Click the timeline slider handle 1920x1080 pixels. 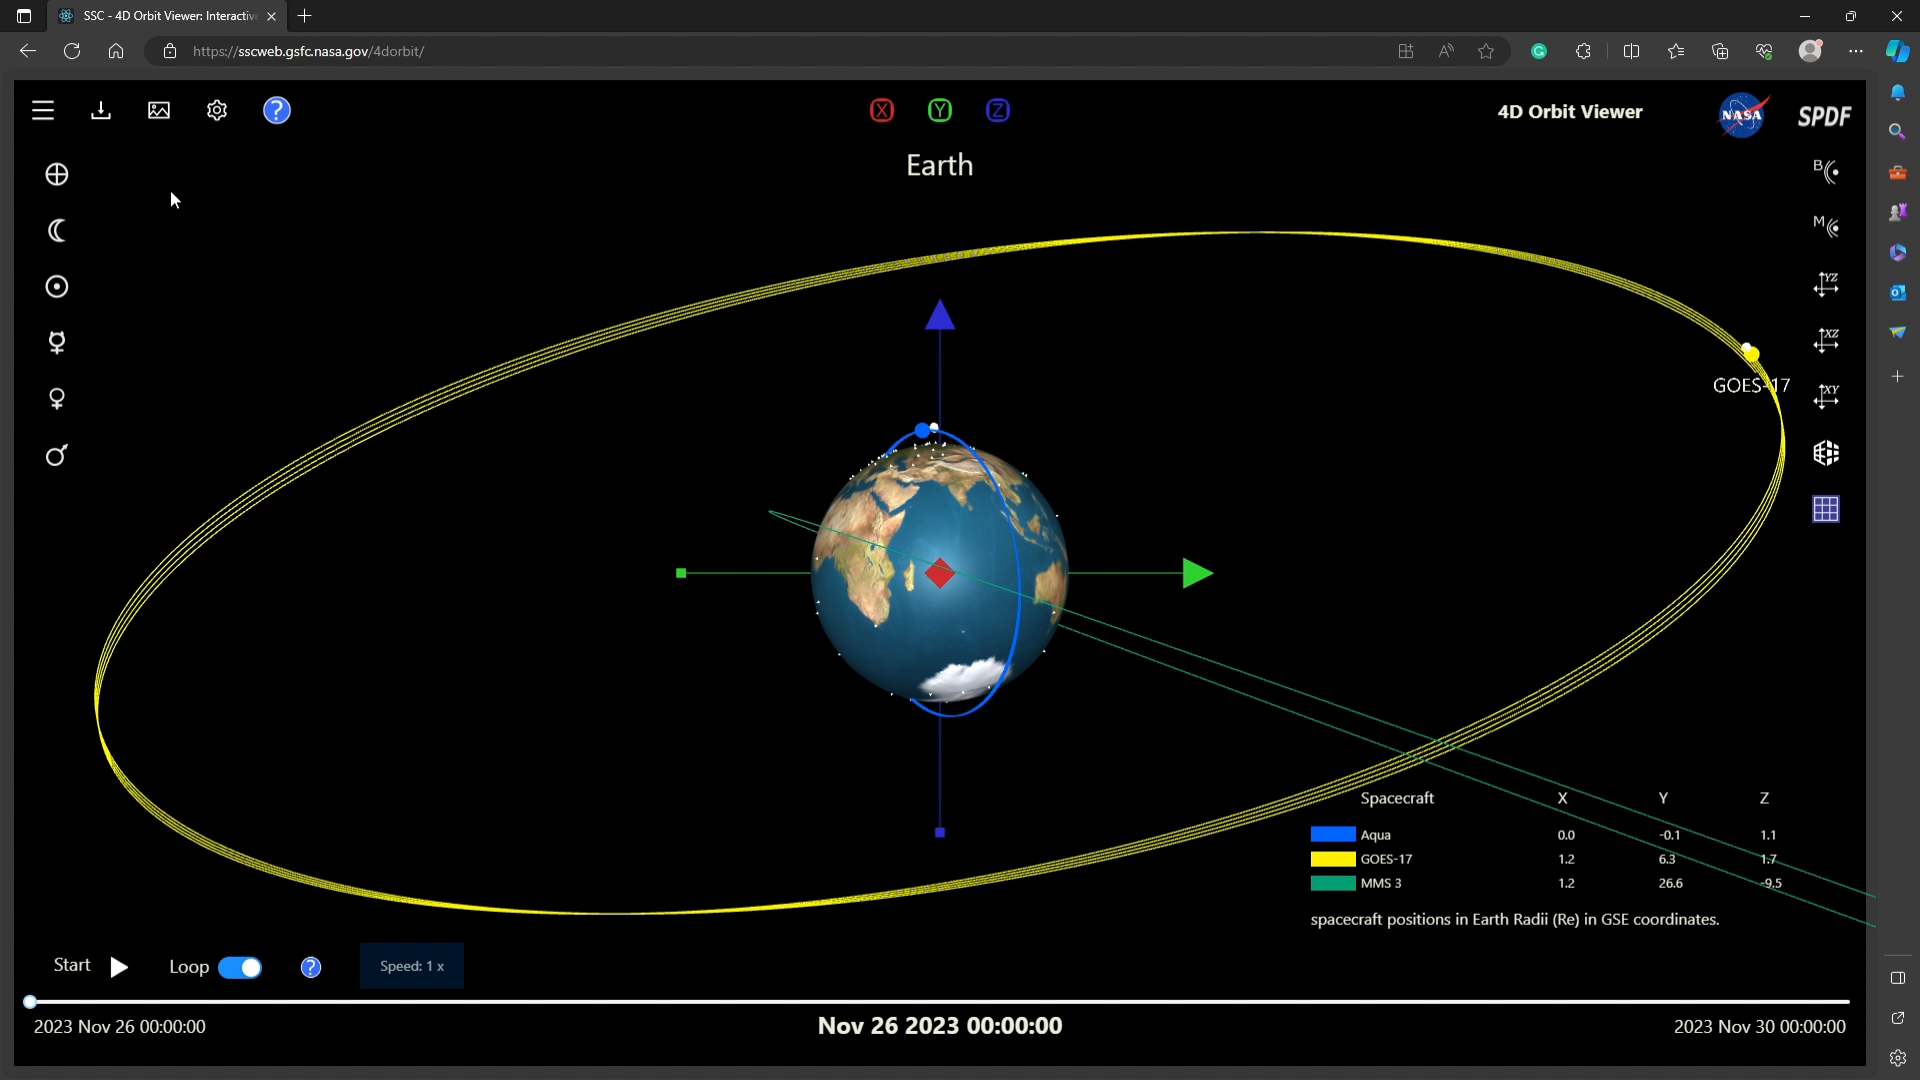(30, 1002)
